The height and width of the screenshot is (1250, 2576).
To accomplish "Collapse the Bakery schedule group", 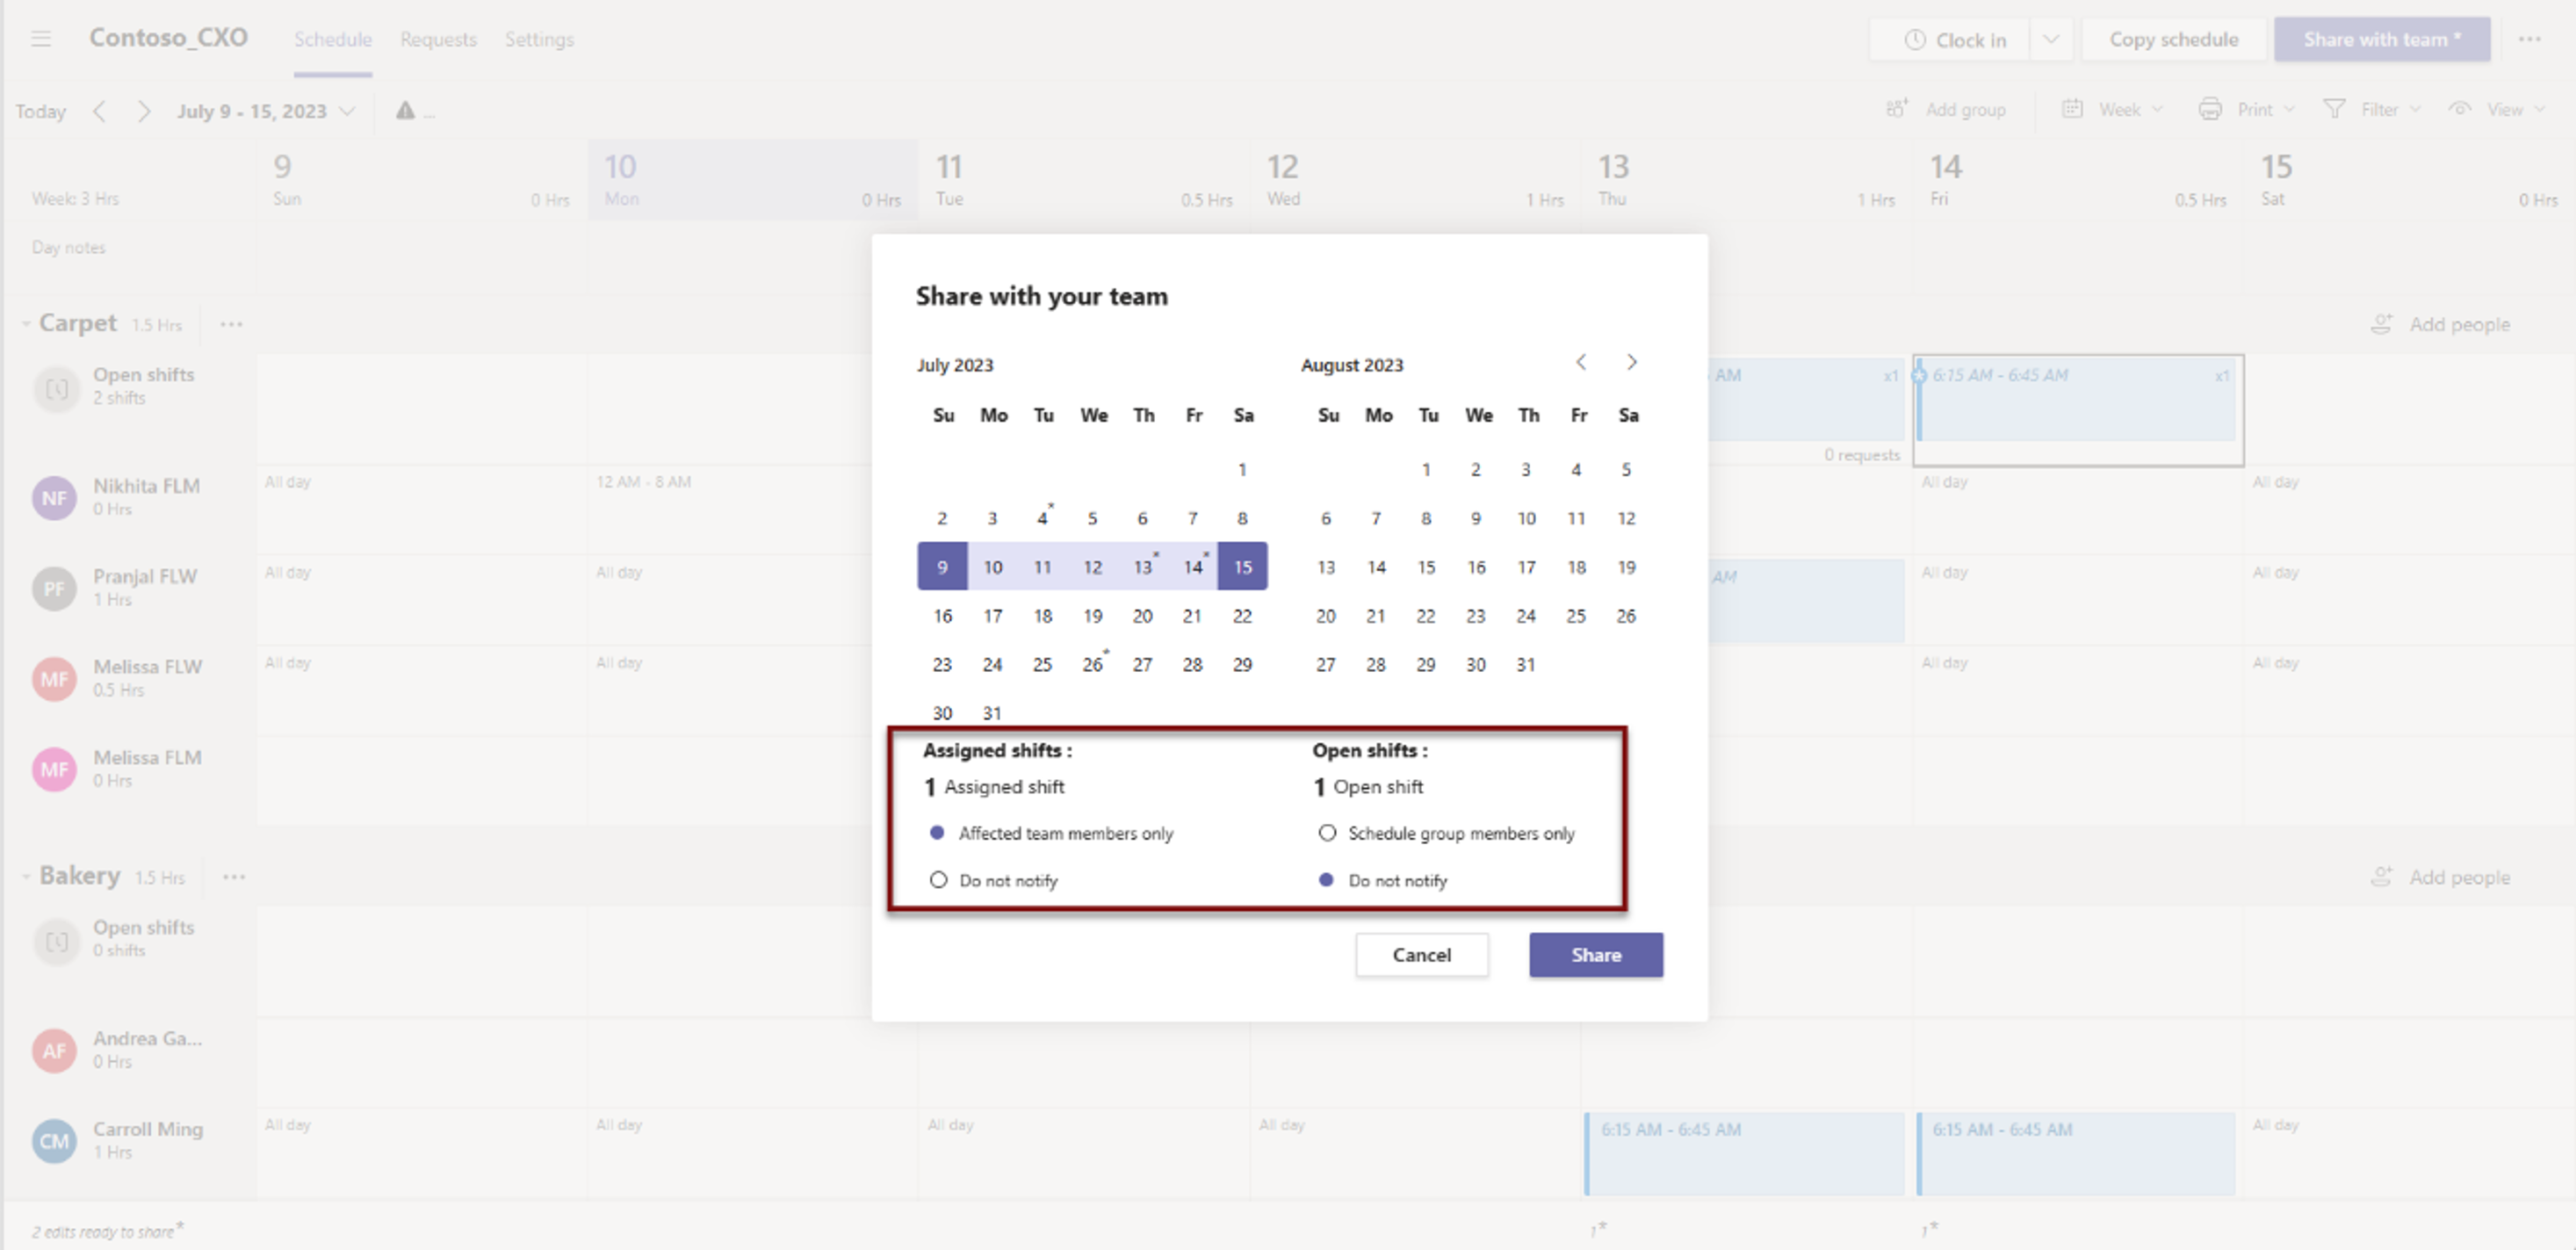I will [x=27, y=876].
